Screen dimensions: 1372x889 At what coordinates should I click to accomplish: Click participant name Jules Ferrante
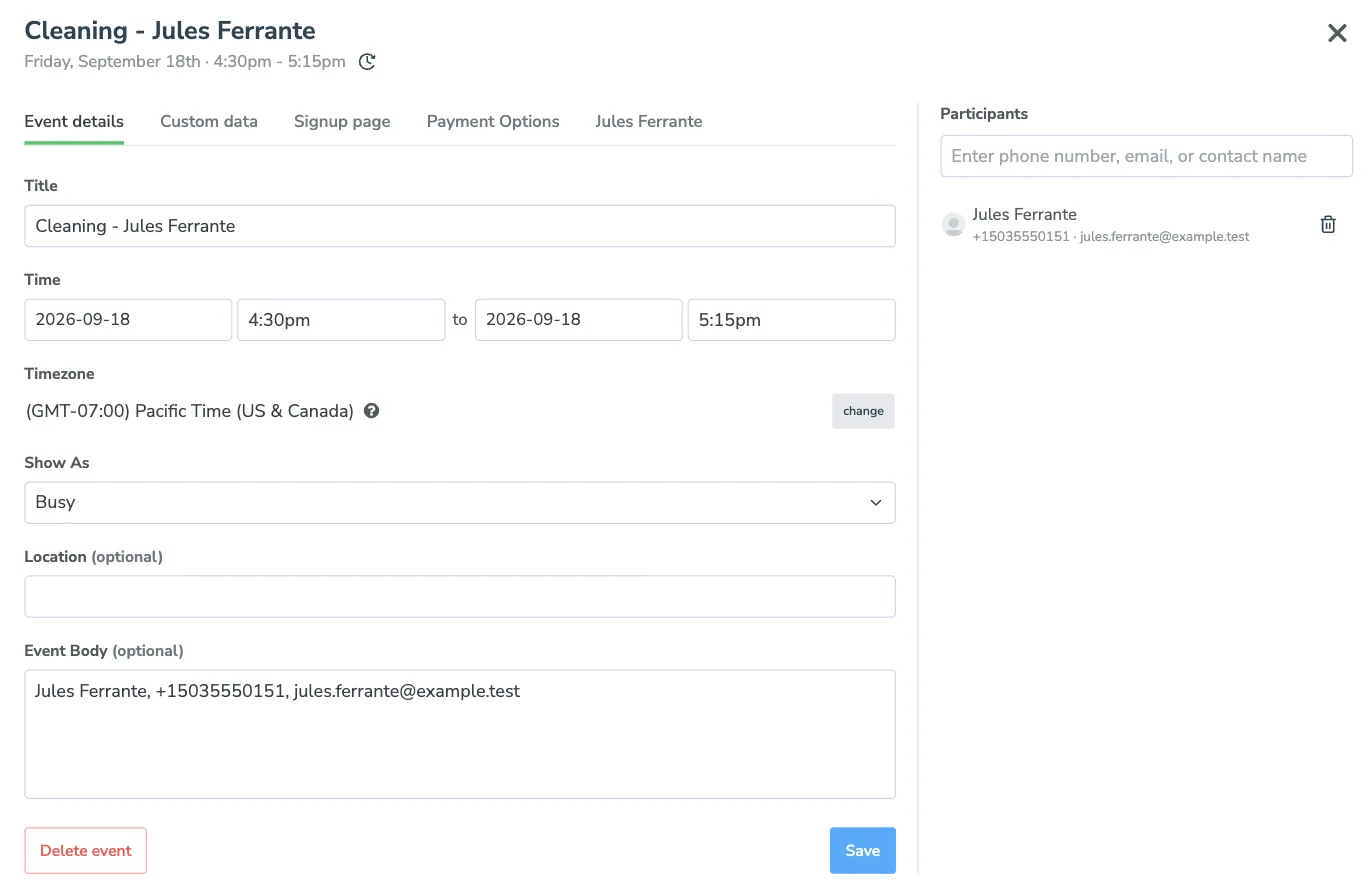coord(1025,214)
